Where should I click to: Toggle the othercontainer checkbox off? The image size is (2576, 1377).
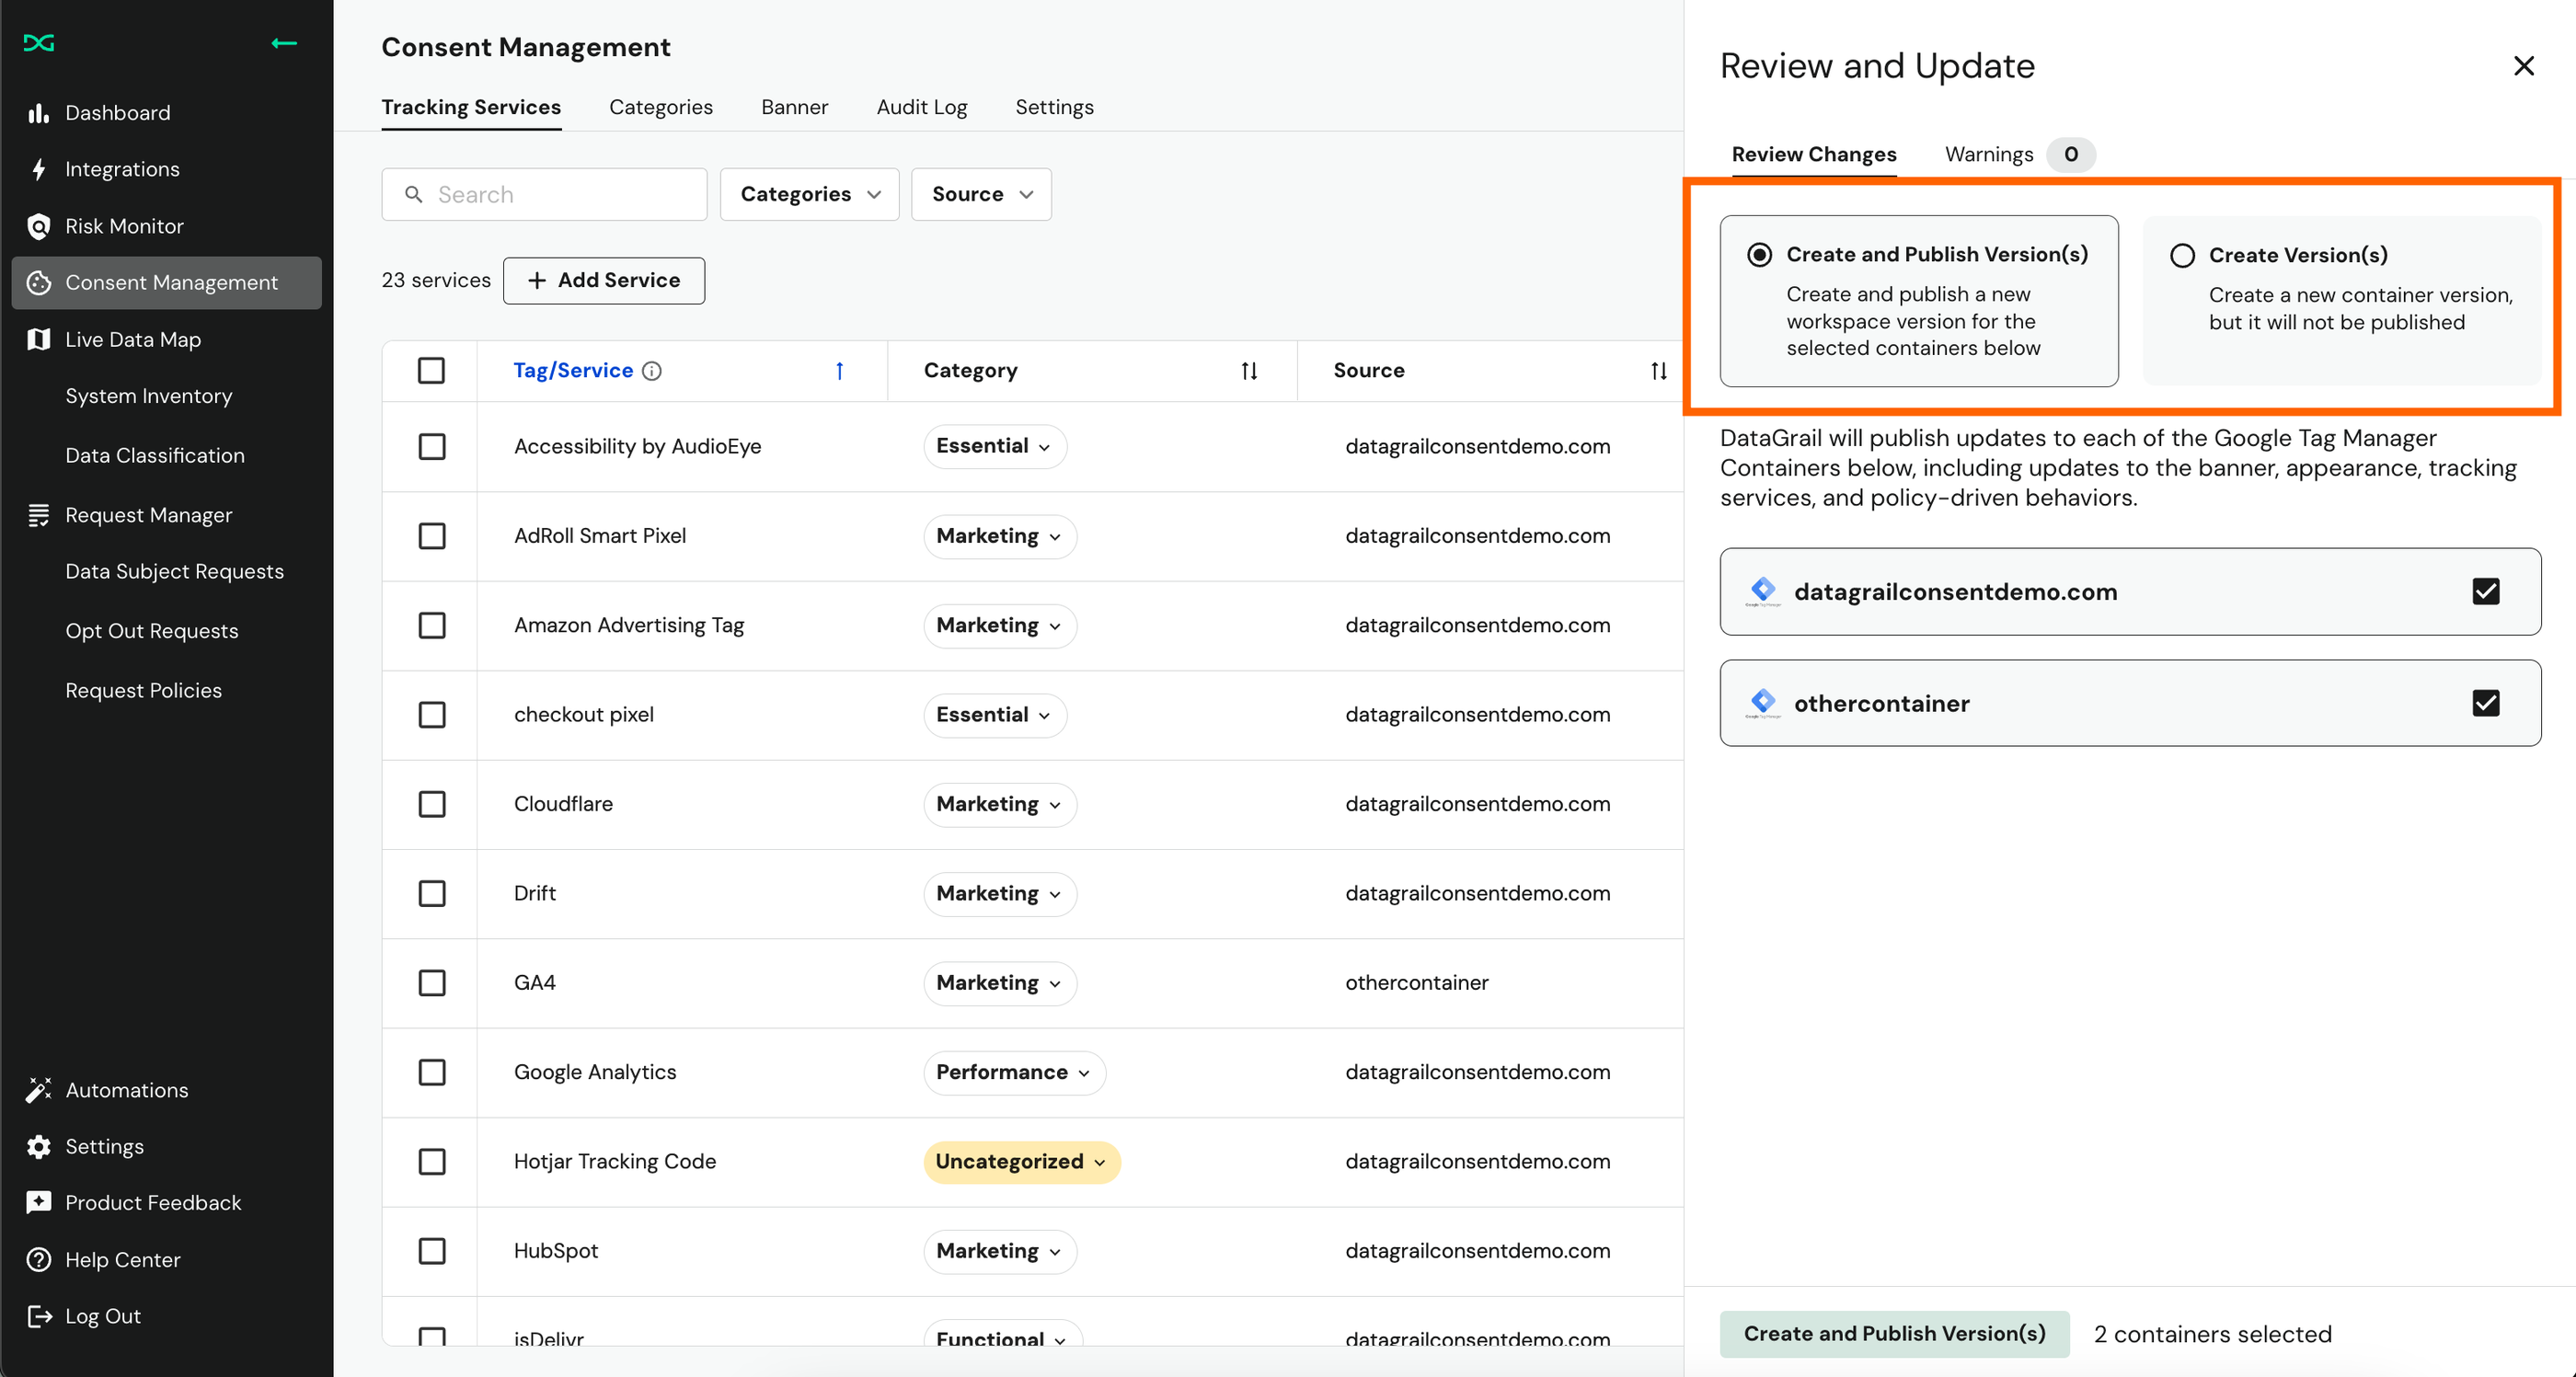(2484, 702)
